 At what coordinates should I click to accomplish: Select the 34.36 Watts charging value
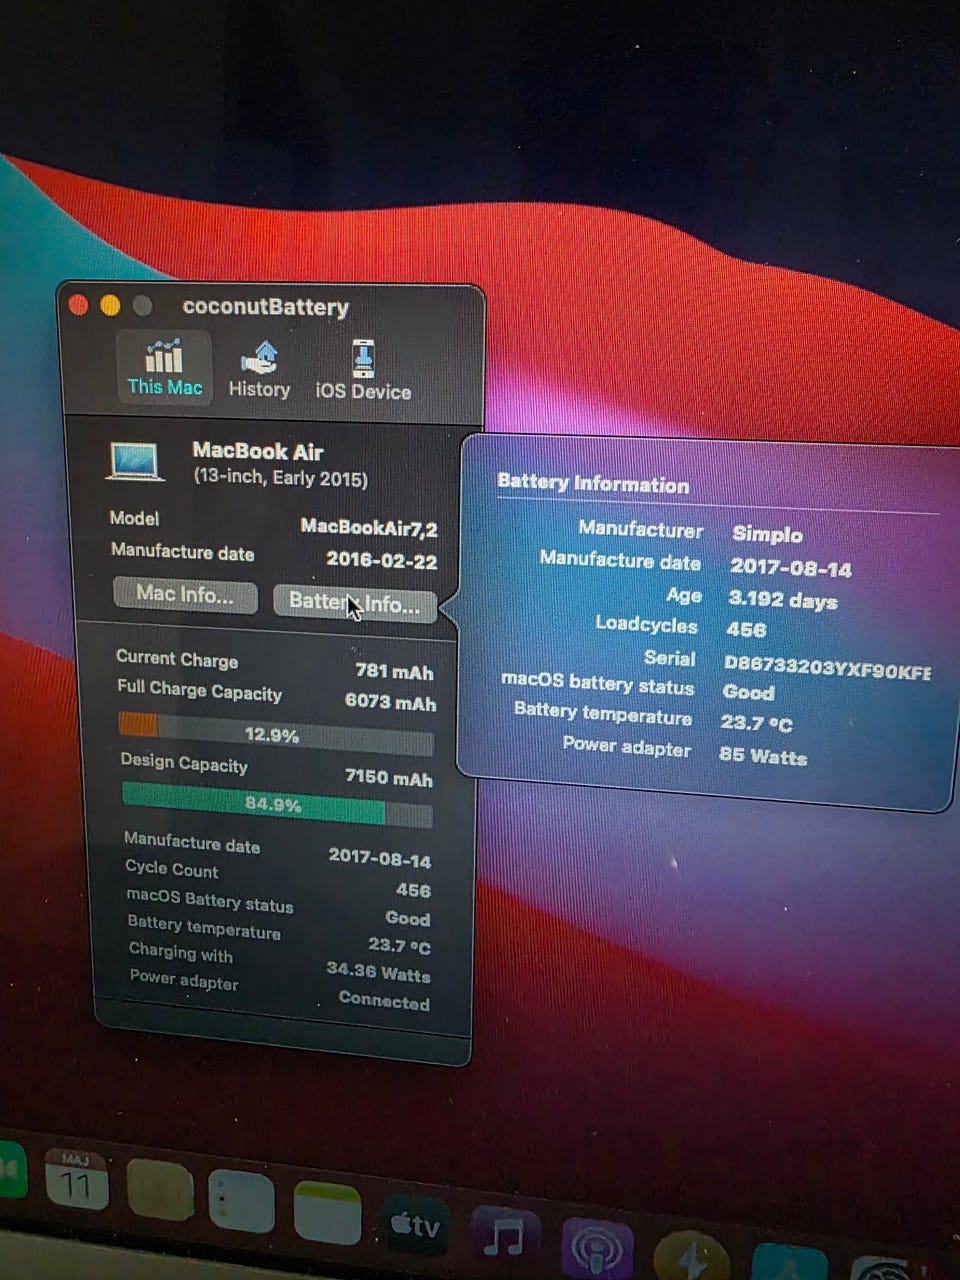(378, 971)
